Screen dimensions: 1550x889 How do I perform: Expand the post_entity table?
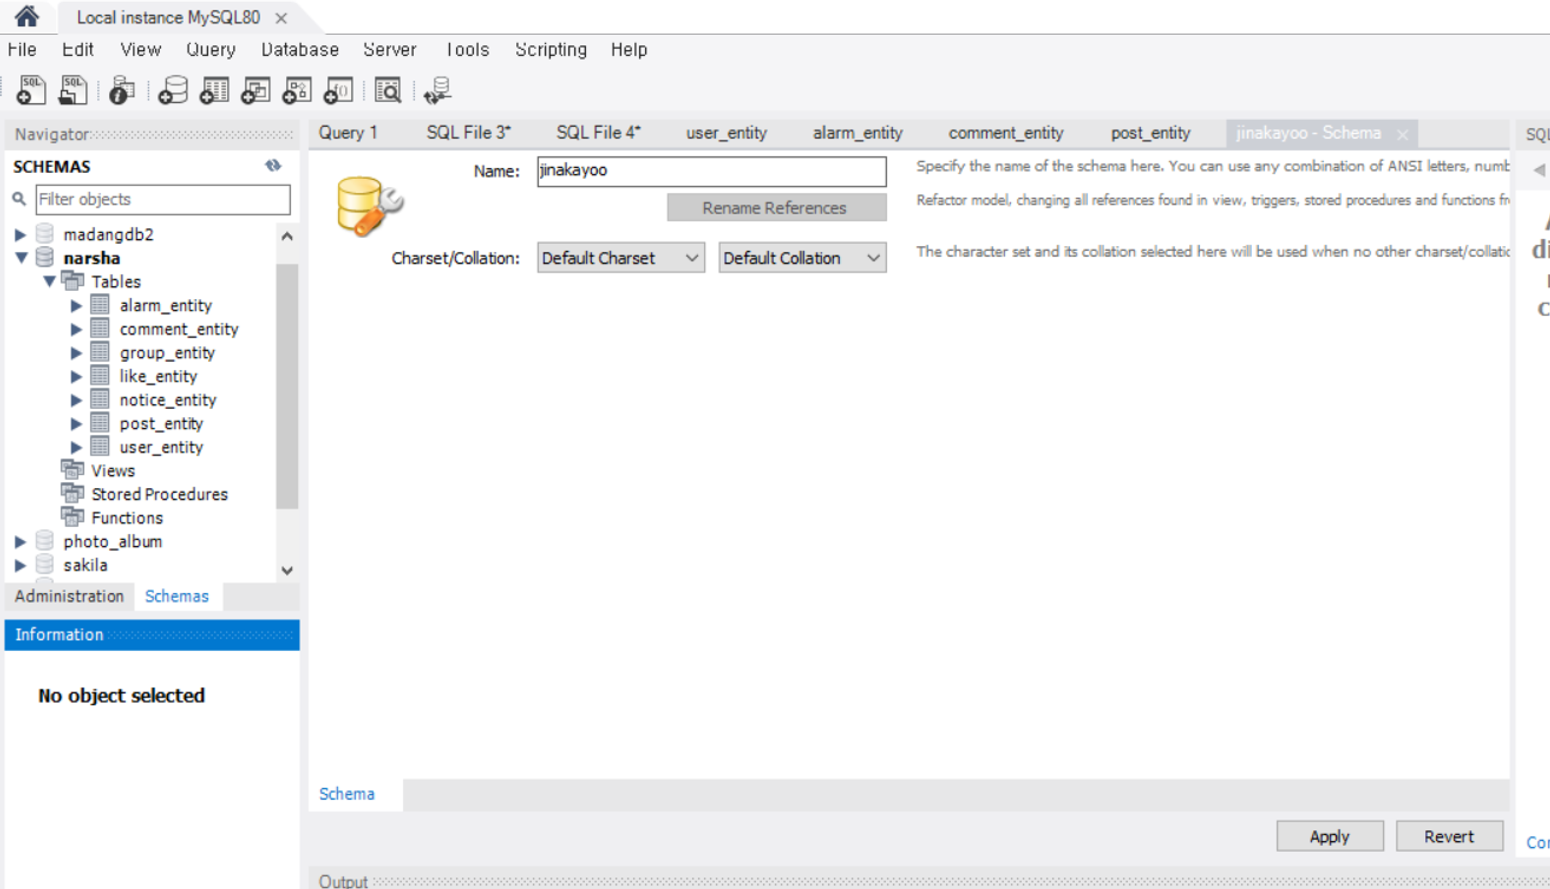coord(76,423)
